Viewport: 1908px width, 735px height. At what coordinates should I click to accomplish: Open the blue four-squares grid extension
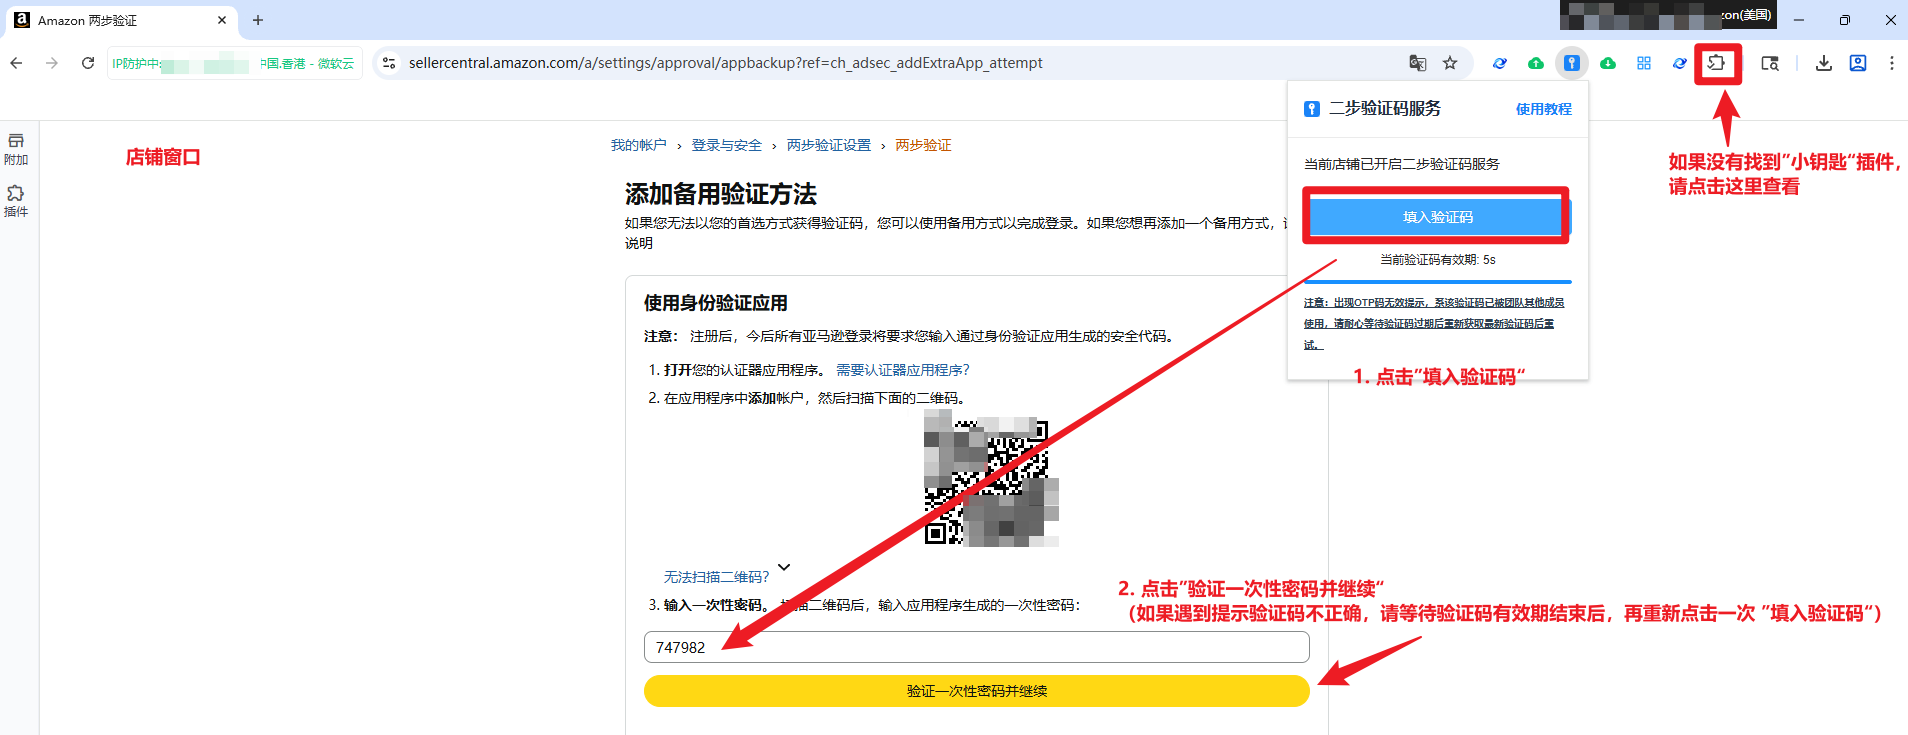point(1644,63)
